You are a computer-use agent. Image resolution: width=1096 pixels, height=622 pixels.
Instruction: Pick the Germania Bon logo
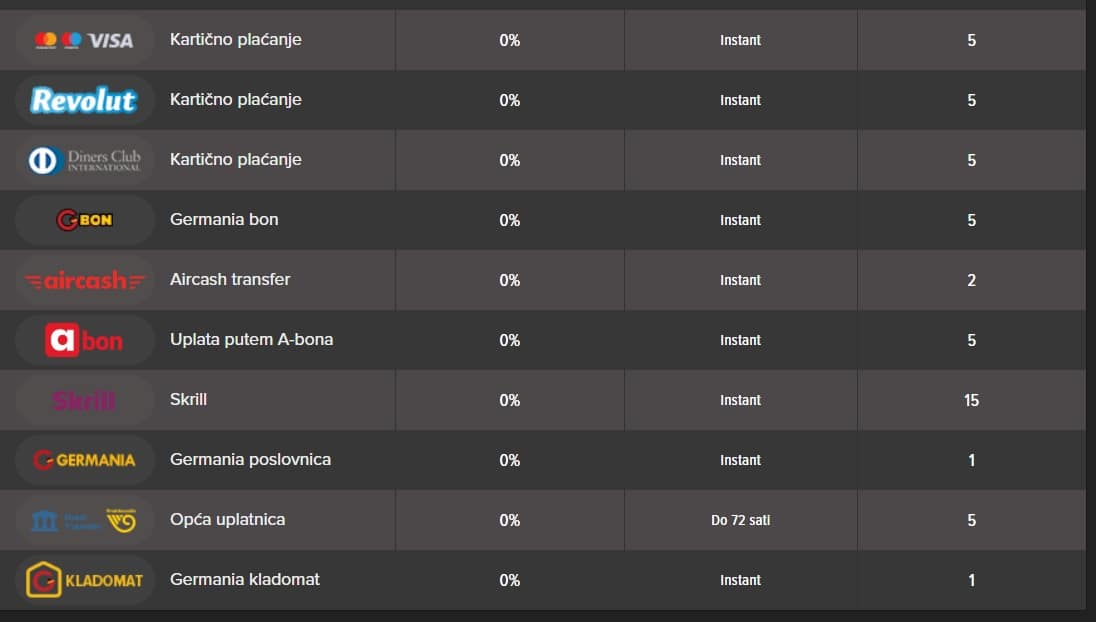[x=84, y=220]
